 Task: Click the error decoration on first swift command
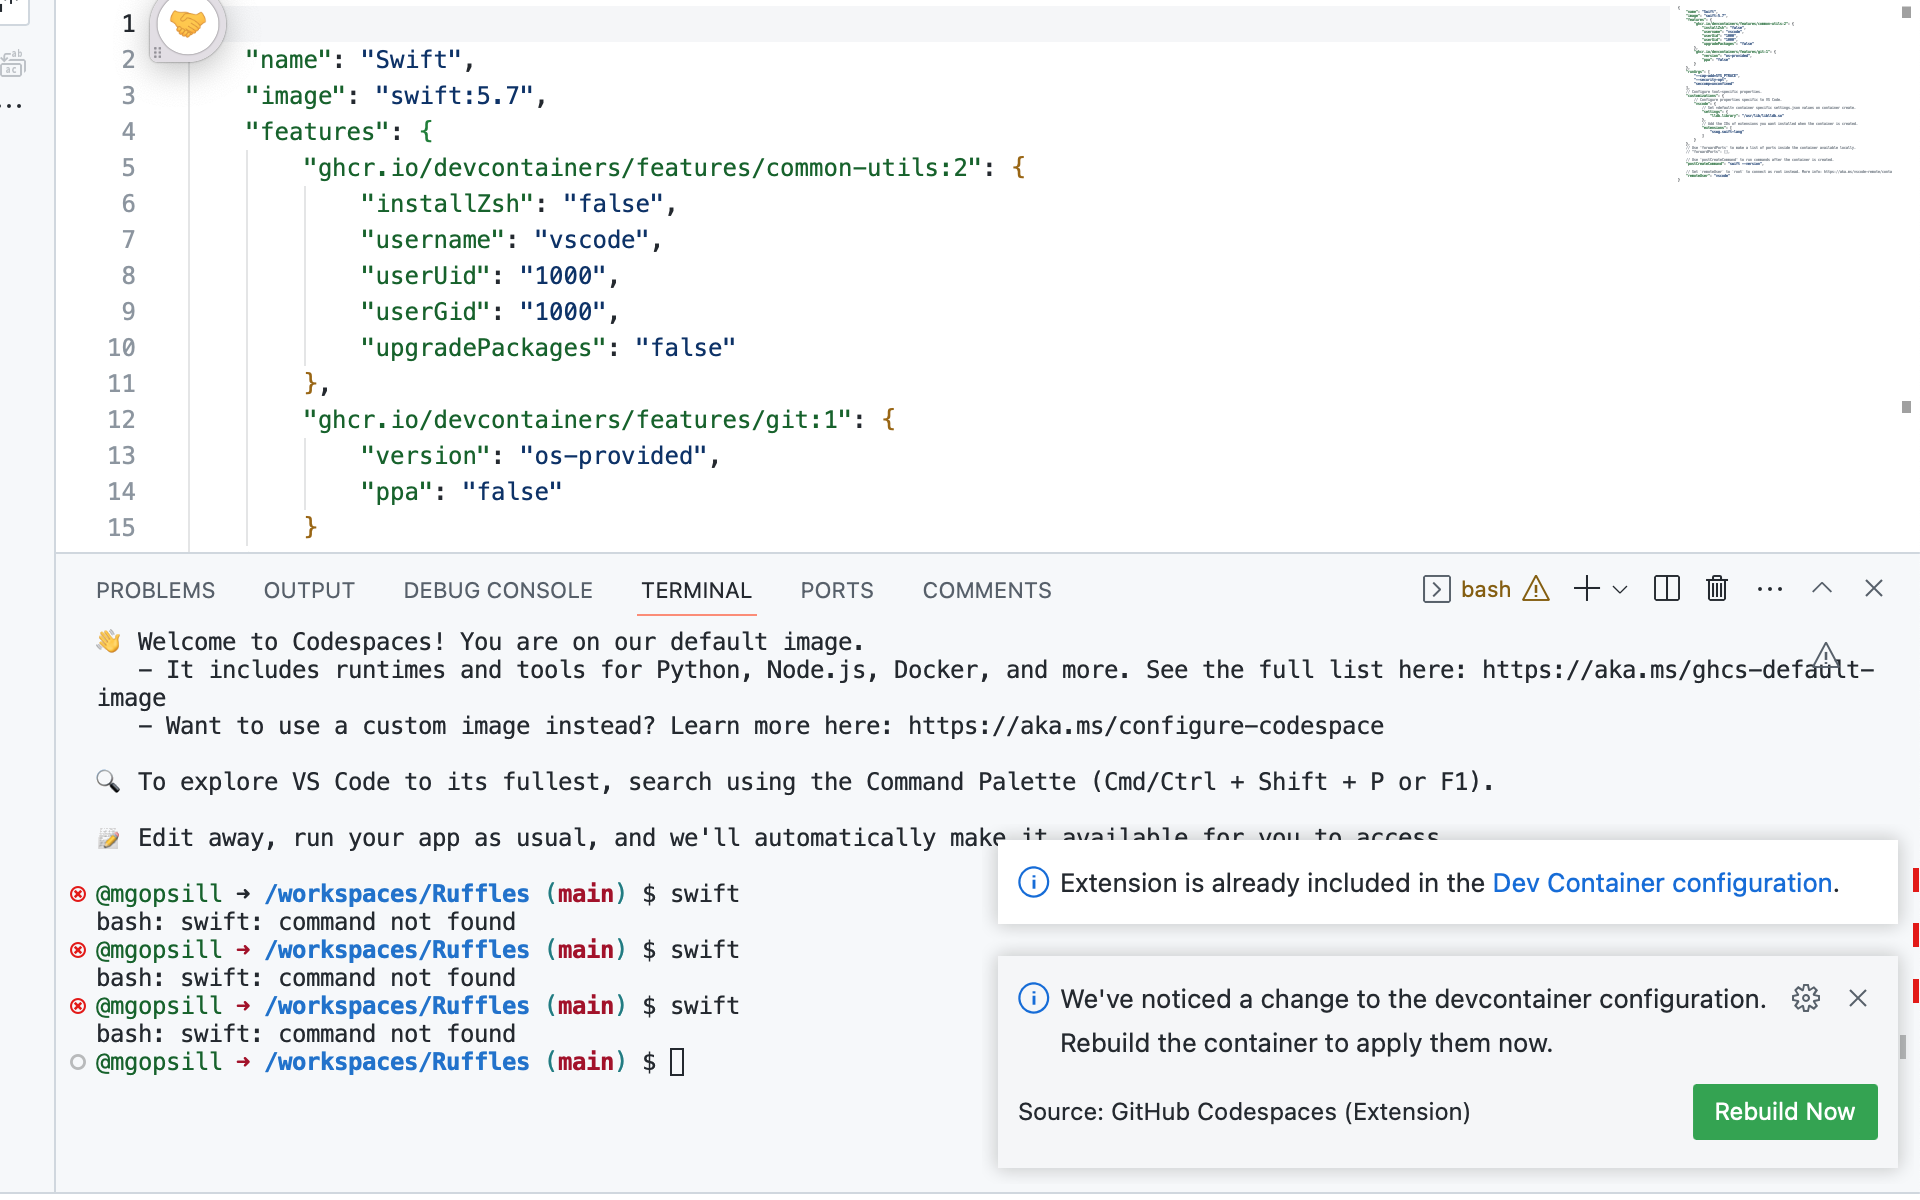(78, 894)
